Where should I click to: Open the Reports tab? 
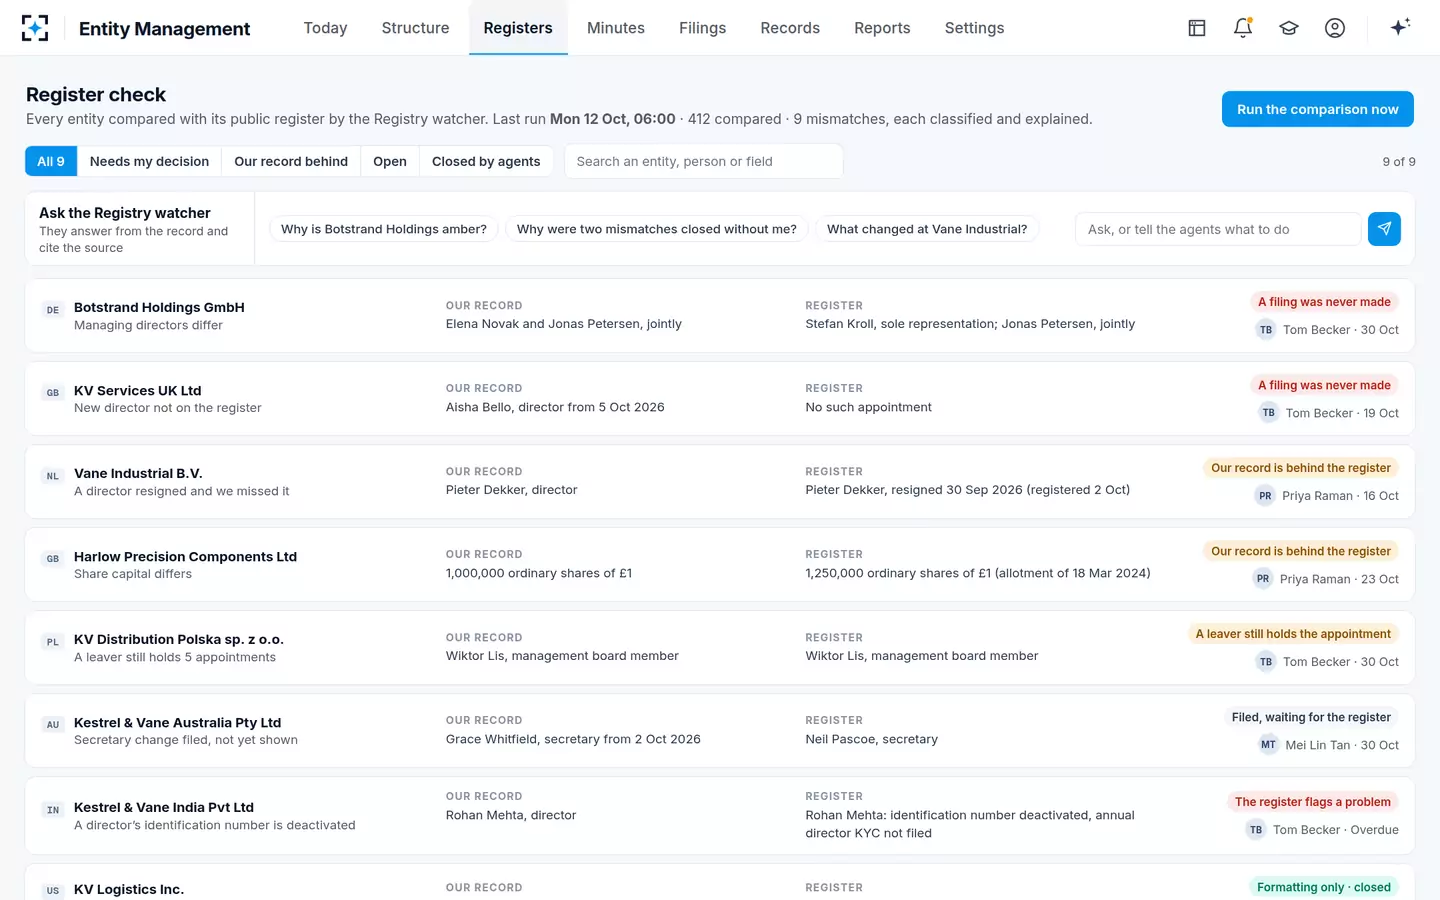point(882,28)
